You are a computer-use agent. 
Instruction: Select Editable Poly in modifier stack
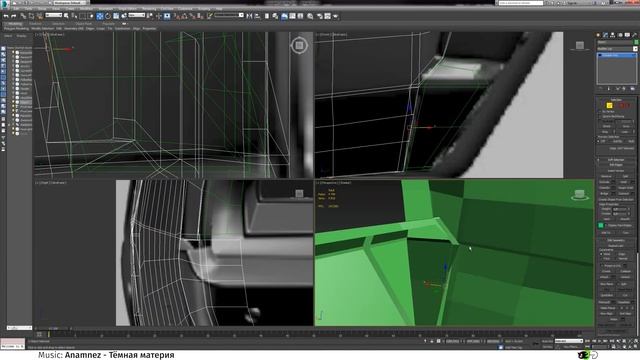pyautogui.click(x=616, y=55)
